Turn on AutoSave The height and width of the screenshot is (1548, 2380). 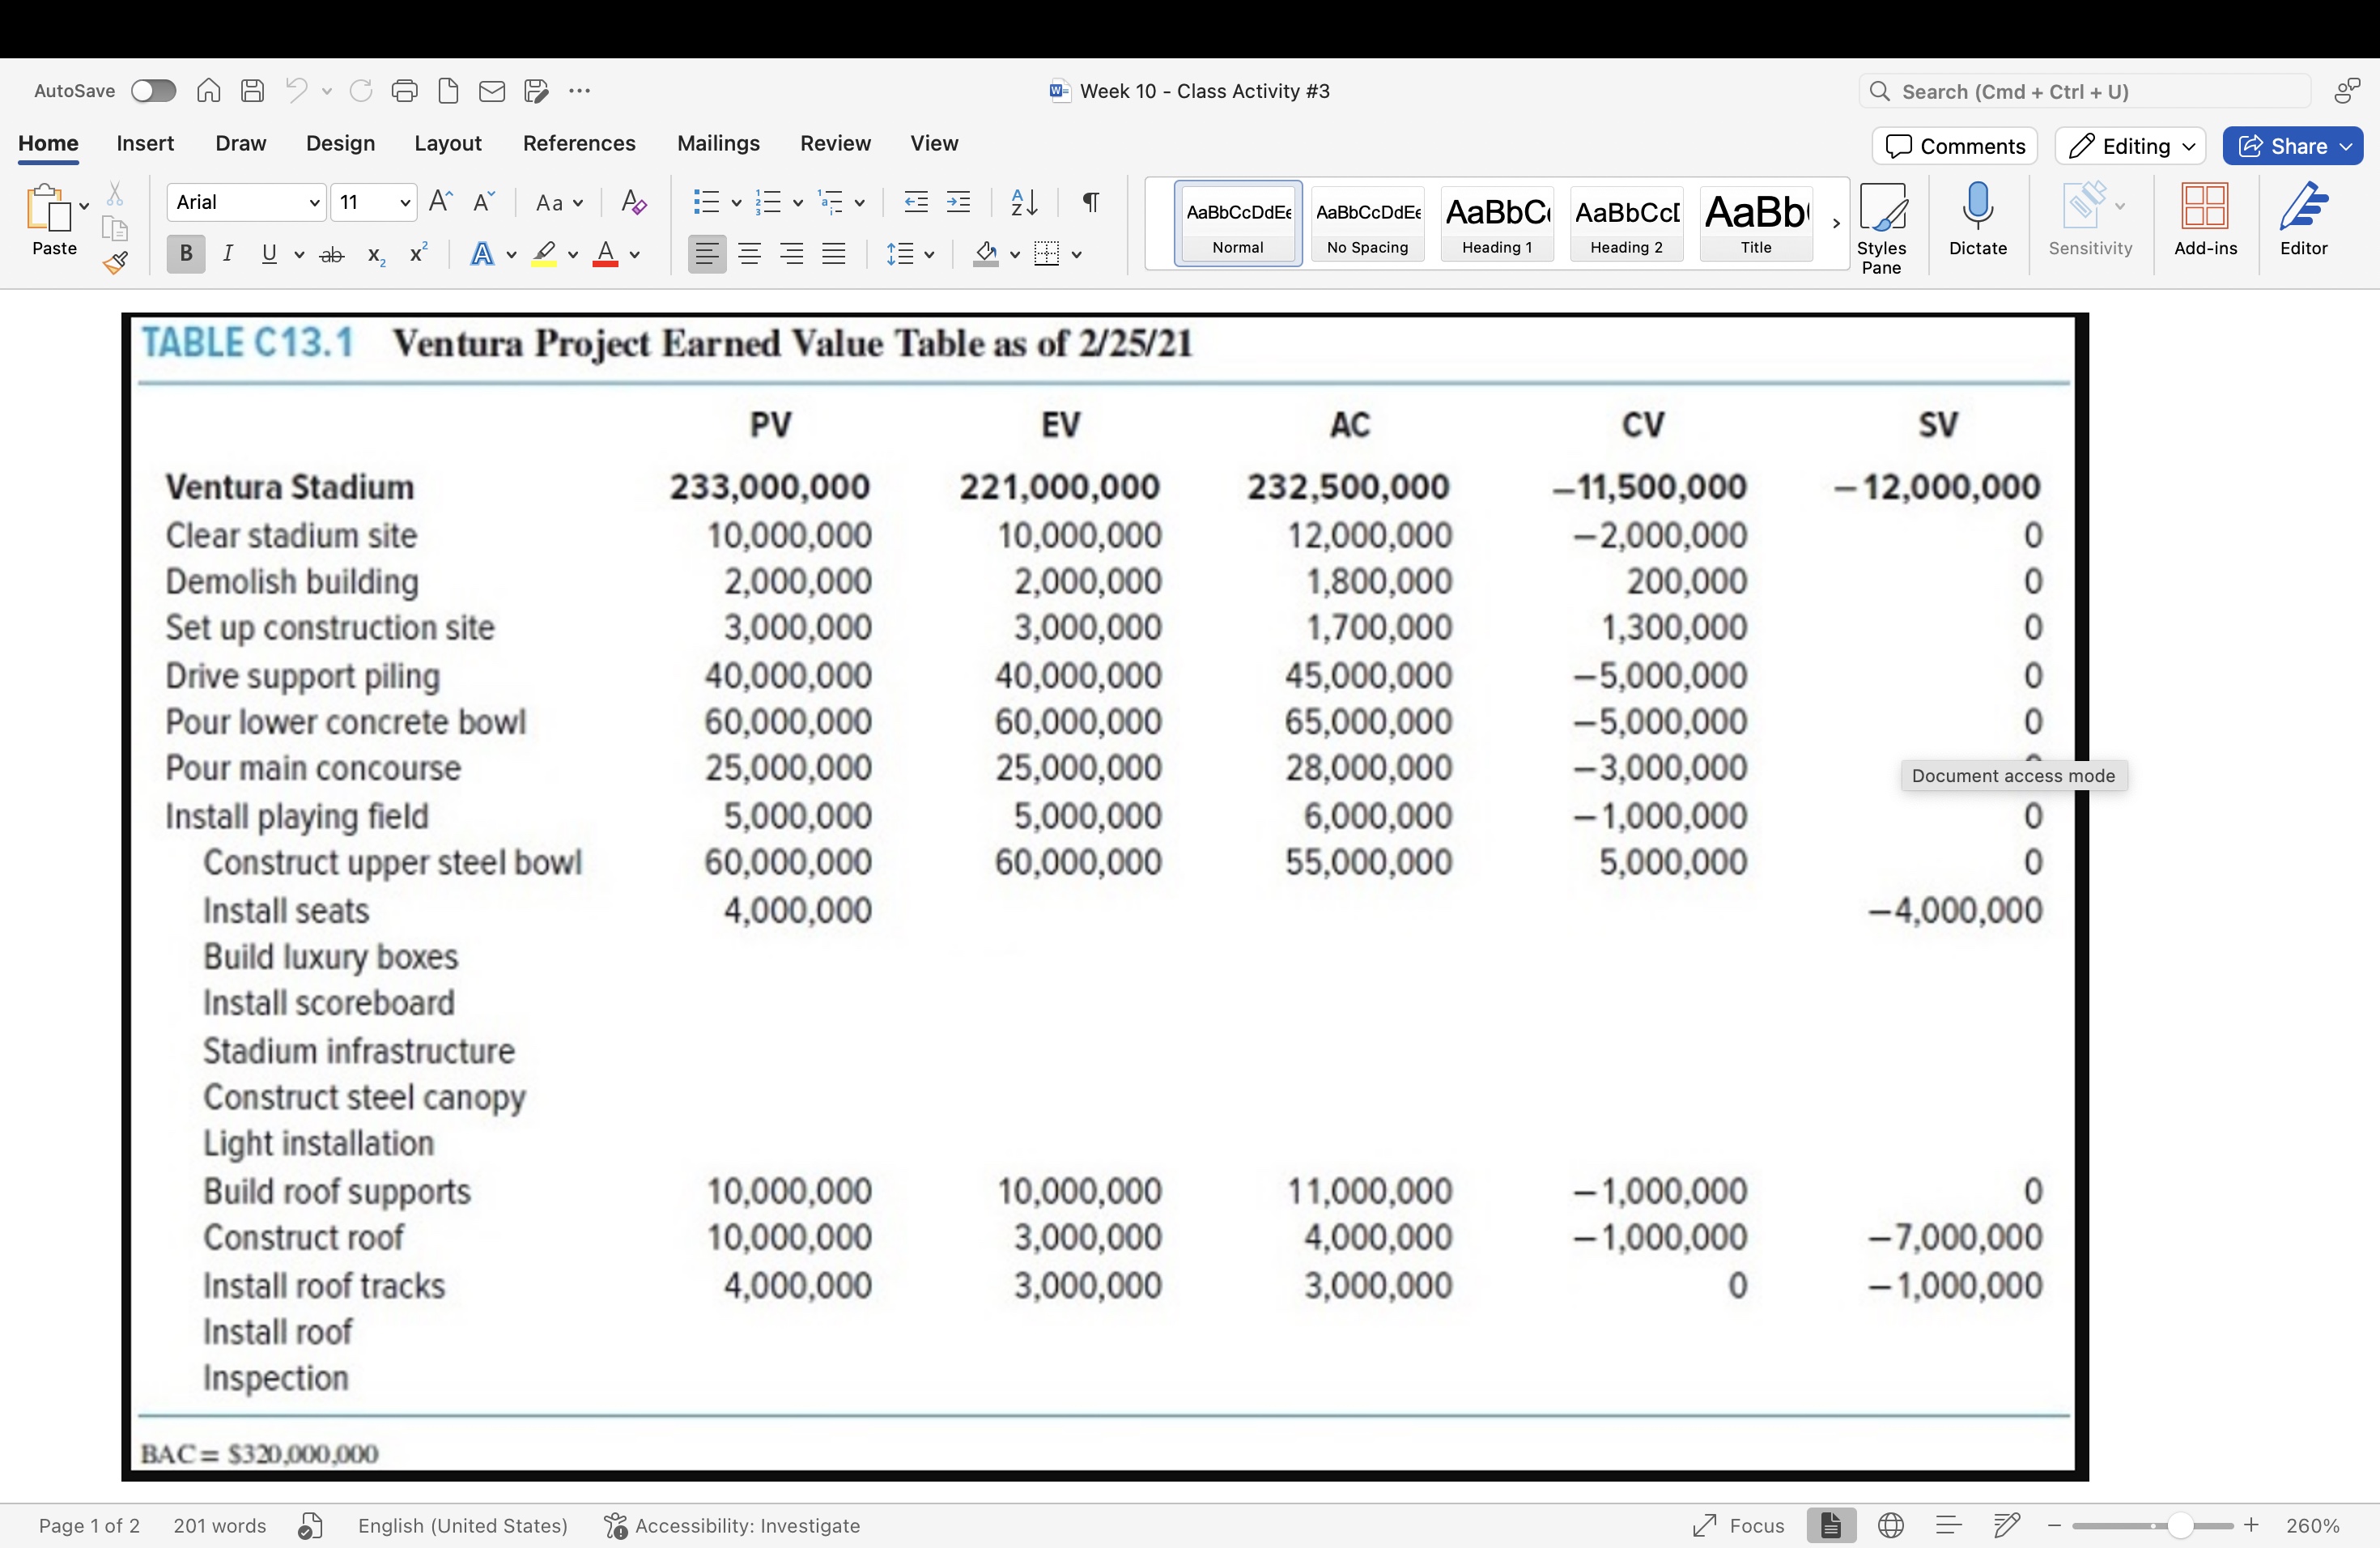[x=153, y=90]
